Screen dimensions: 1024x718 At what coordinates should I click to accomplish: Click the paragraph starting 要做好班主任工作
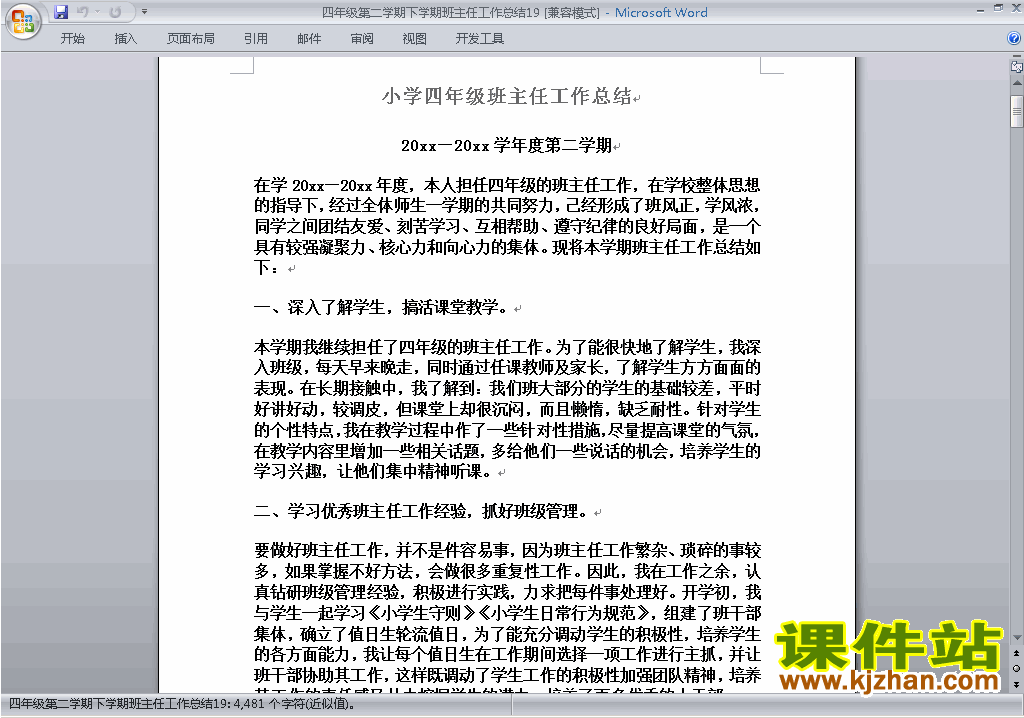507,619
